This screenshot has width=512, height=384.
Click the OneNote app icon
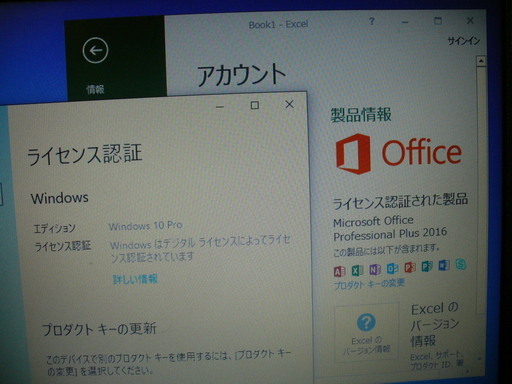(x=375, y=269)
